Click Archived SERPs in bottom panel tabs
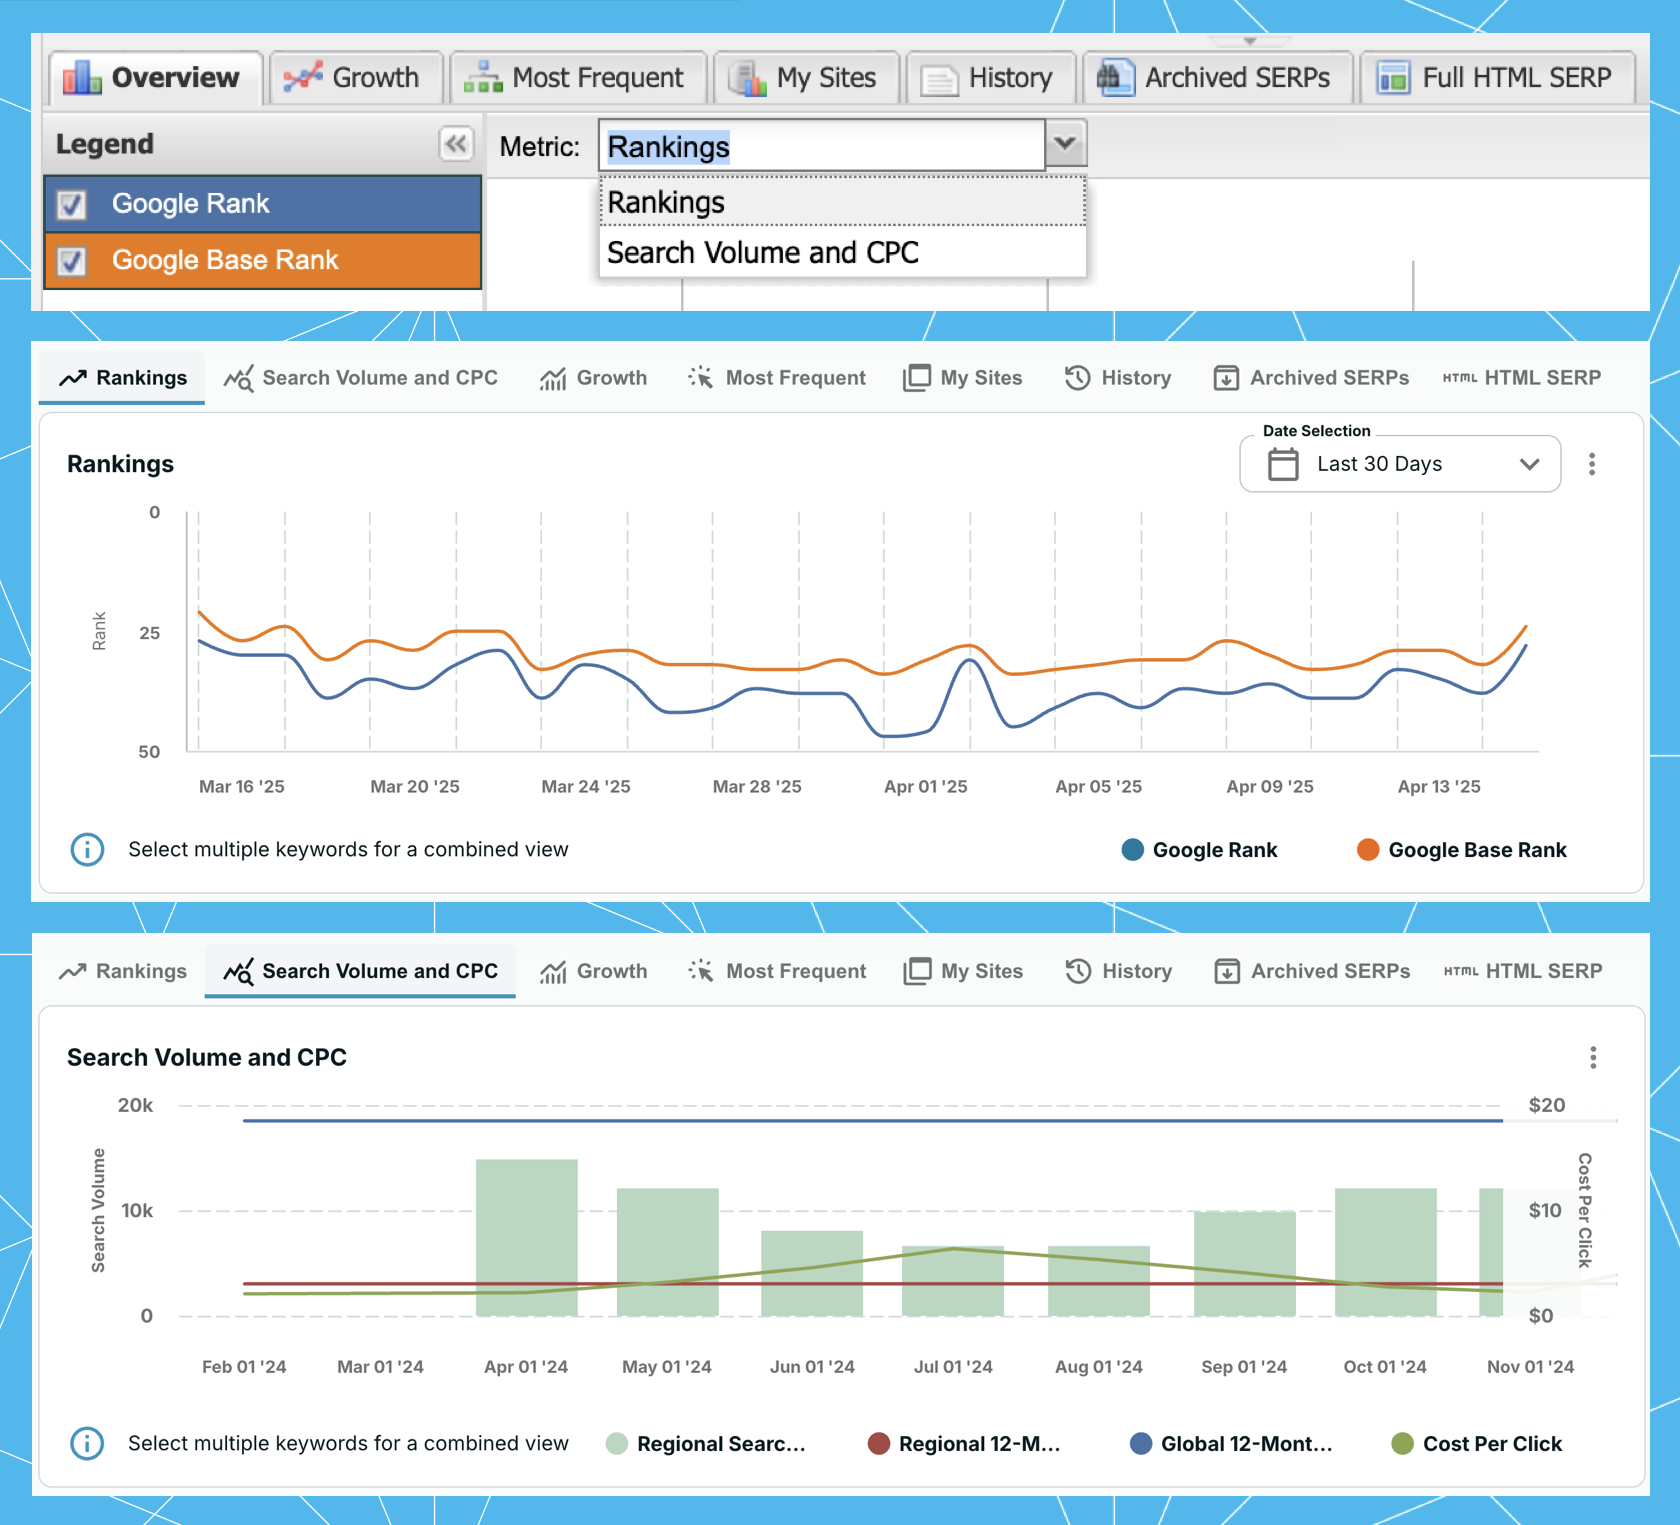The image size is (1680, 1525). (x=1312, y=971)
